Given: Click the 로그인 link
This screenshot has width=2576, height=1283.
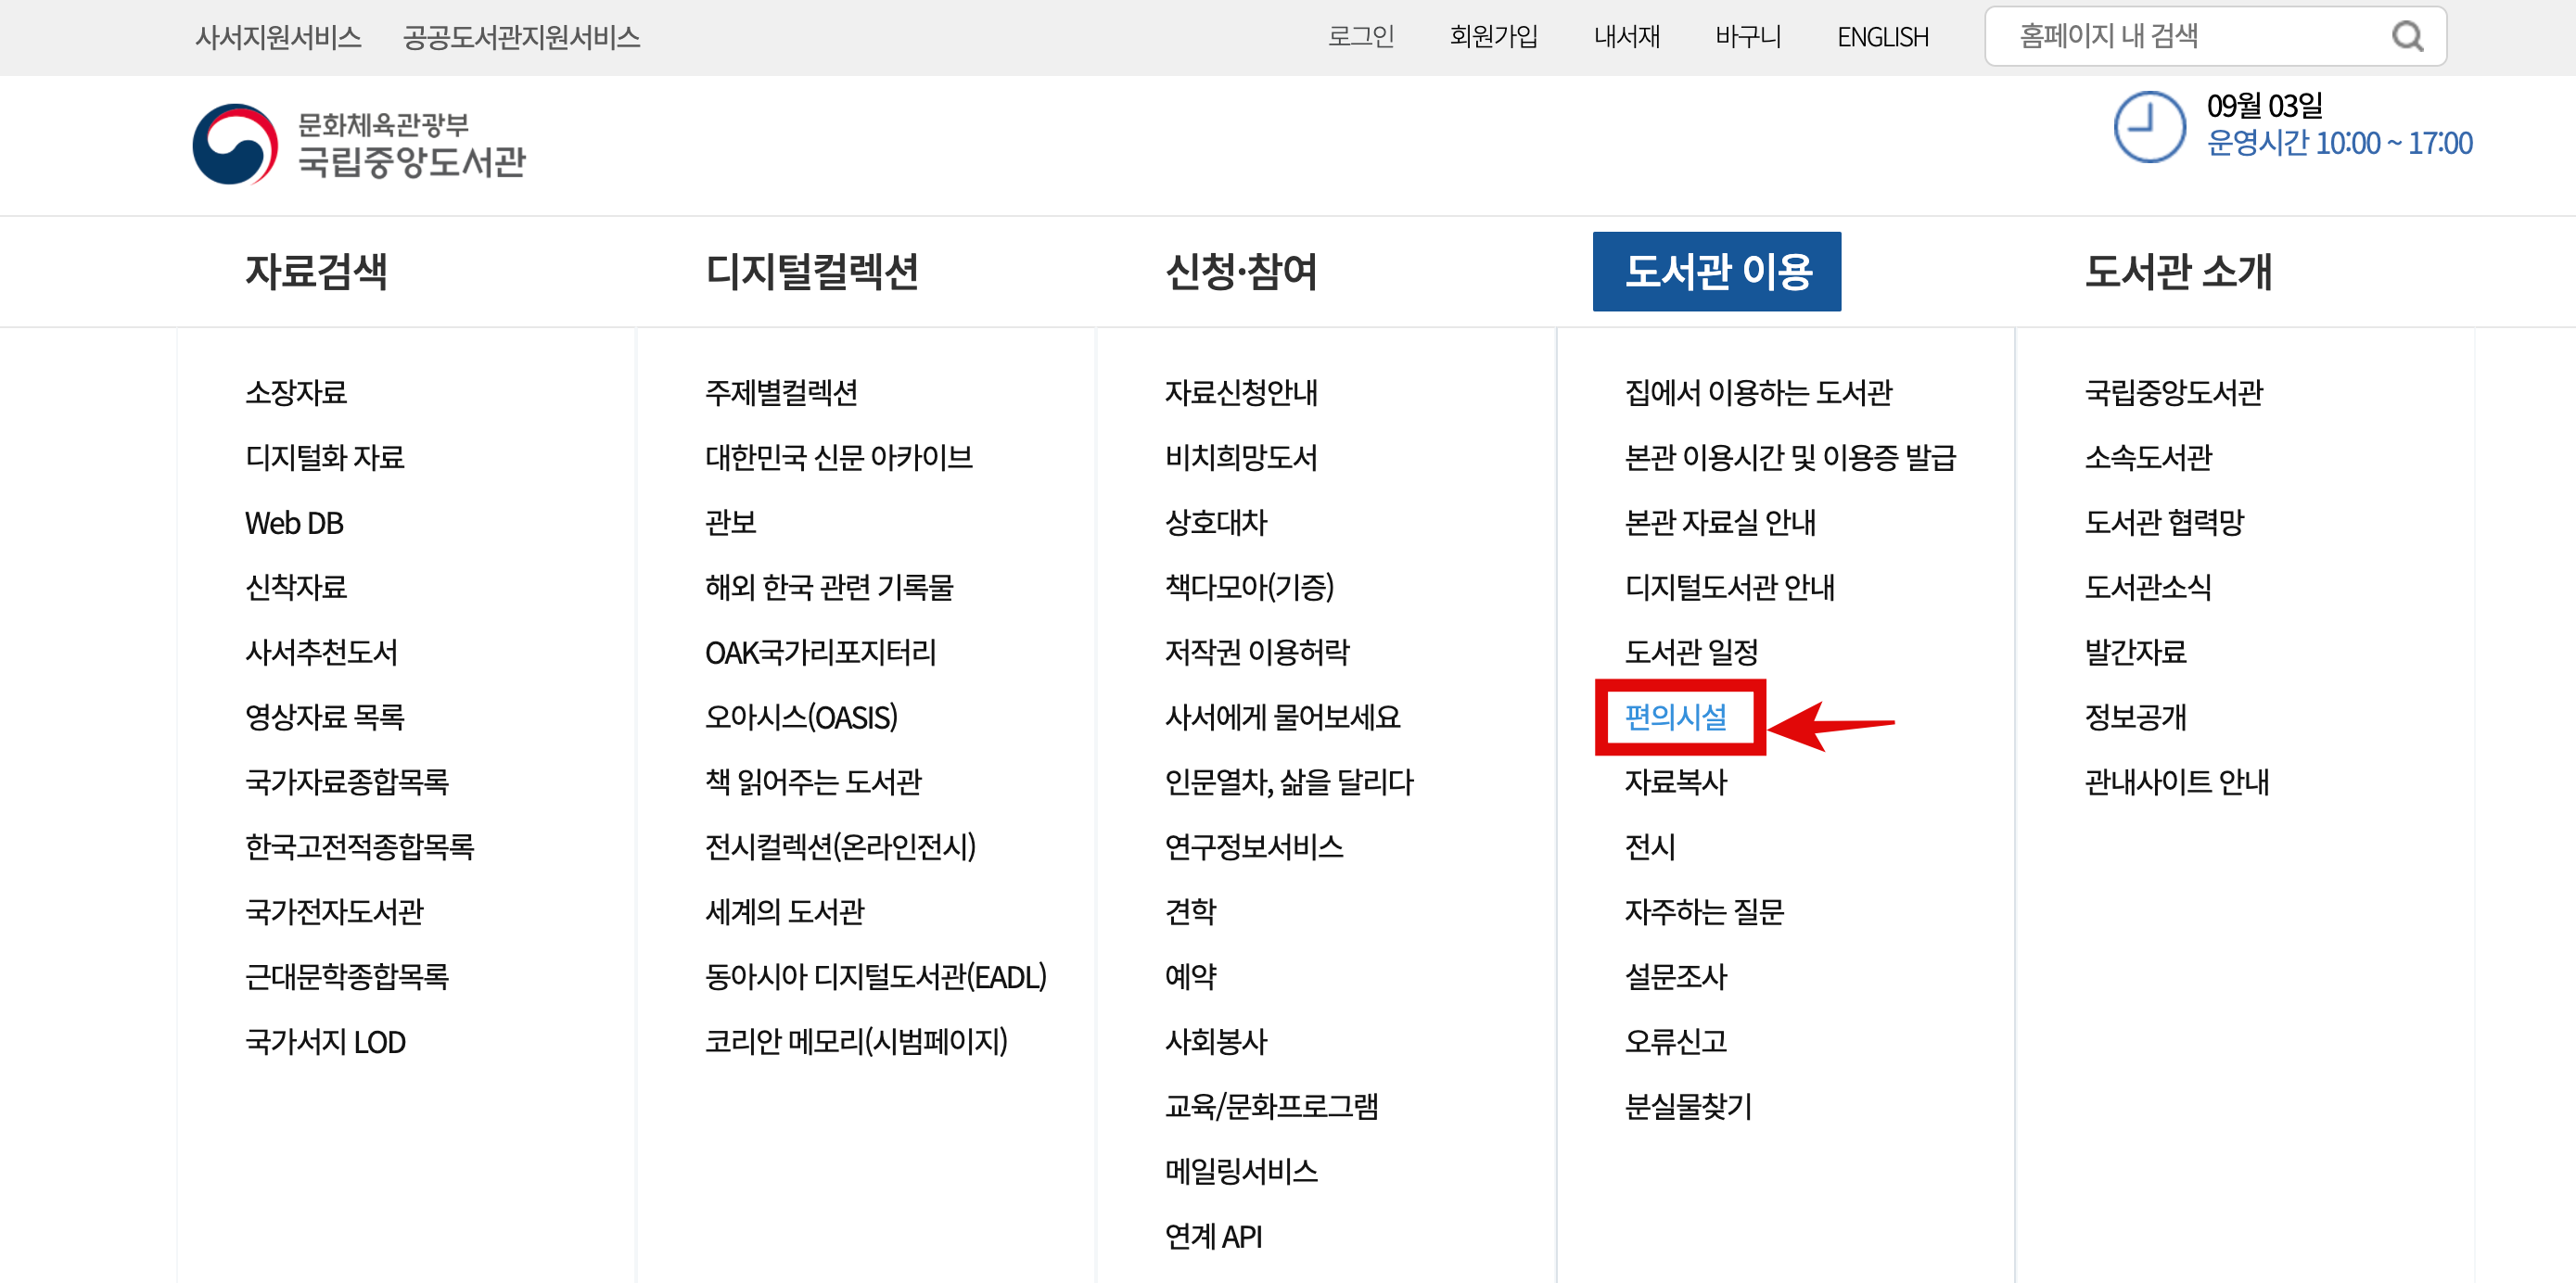Looking at the screenshot, I should (1360, 37).
